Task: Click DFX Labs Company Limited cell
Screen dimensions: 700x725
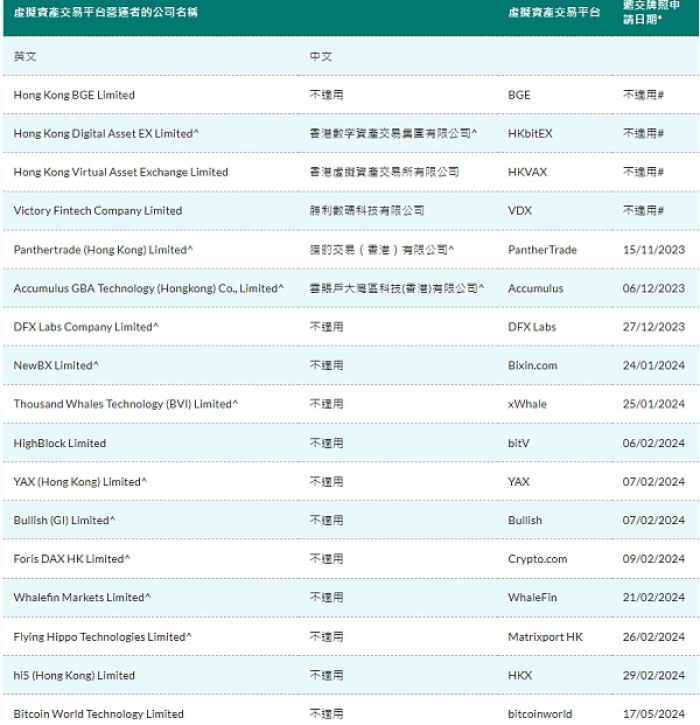Action: point(86,327)
